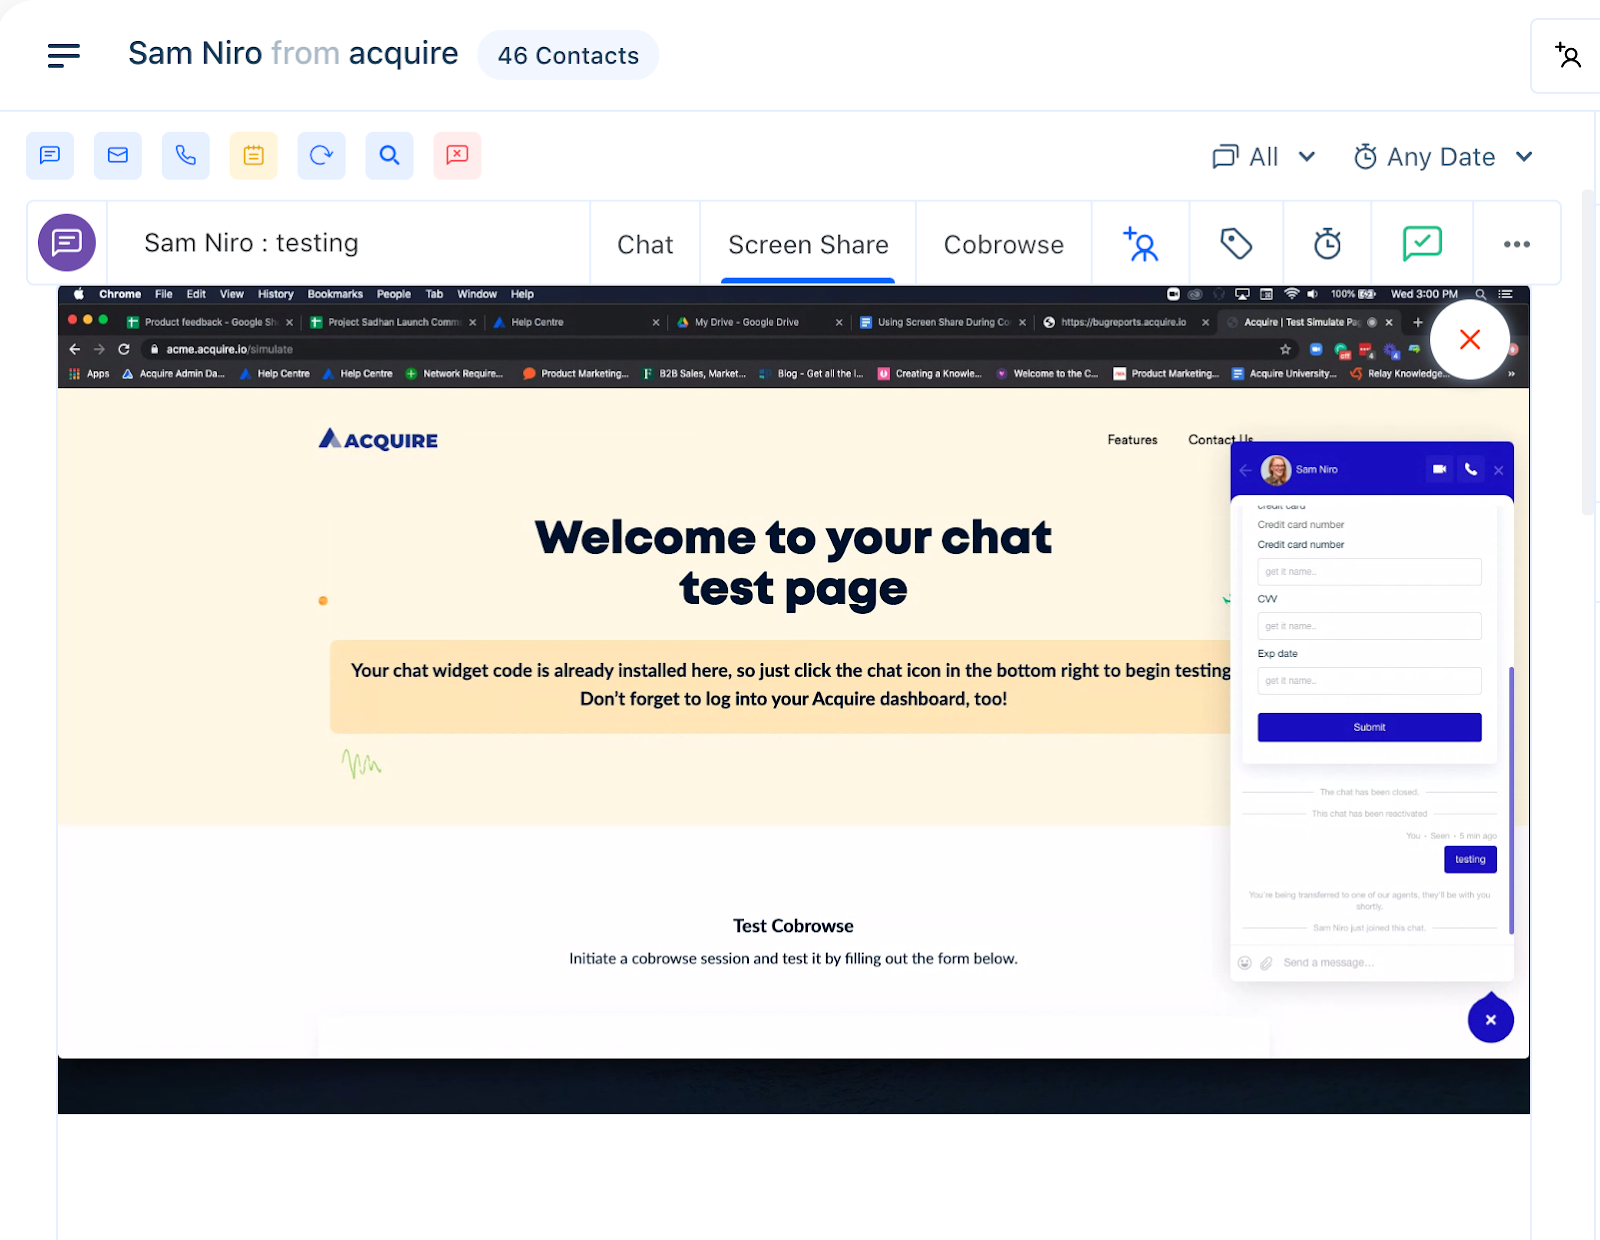Click the Acquire logo on test page
The image size is (1600, 1240).
tap(378, 440)
